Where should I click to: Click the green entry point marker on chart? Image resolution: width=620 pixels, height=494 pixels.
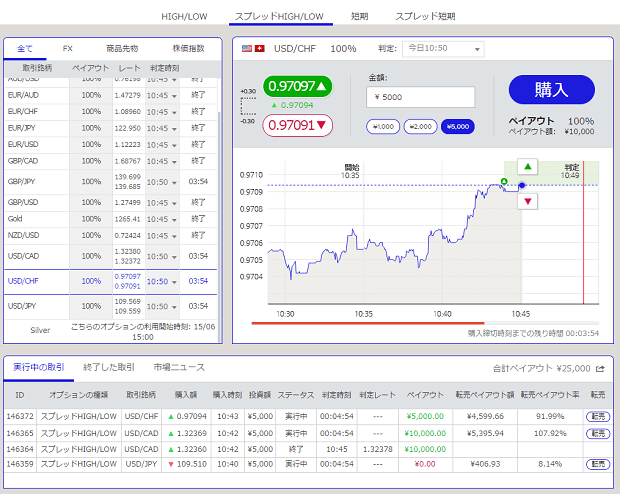click(x=504, y=182)
